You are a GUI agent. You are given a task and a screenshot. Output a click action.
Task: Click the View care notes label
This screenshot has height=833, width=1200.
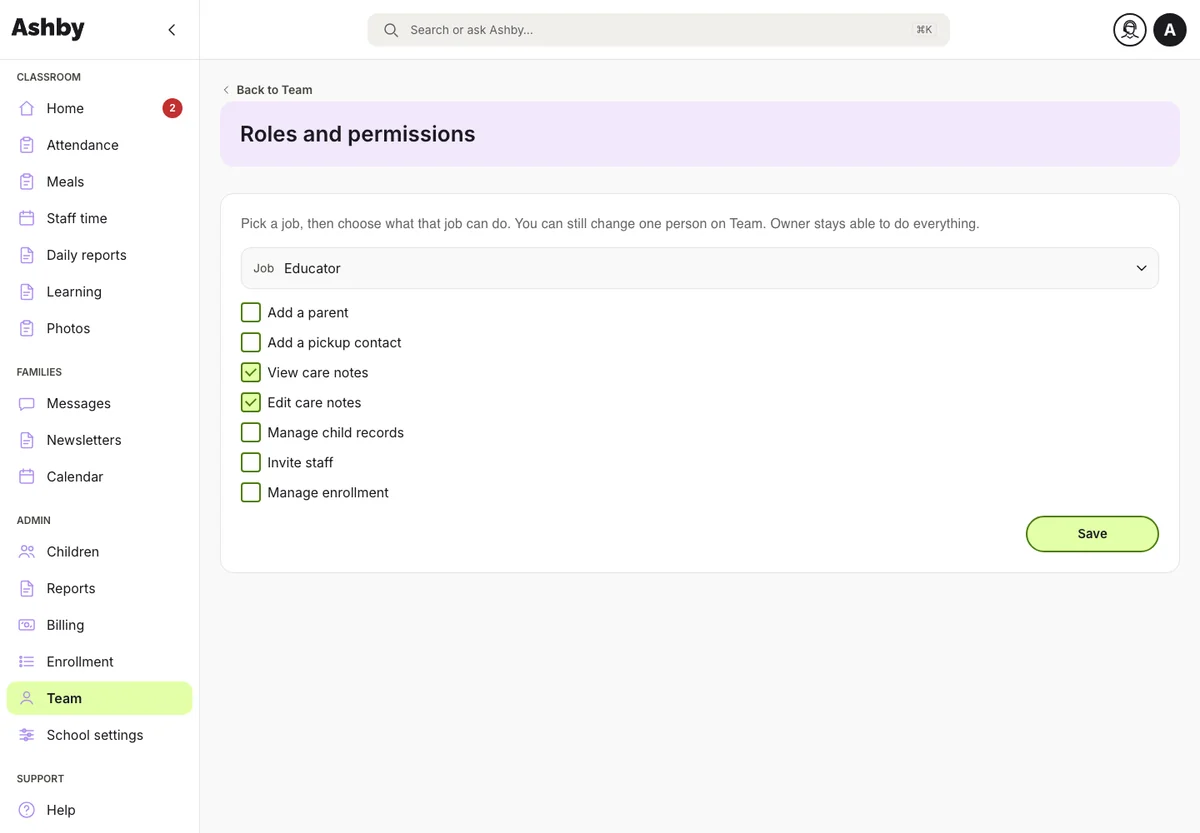point(318,372)
